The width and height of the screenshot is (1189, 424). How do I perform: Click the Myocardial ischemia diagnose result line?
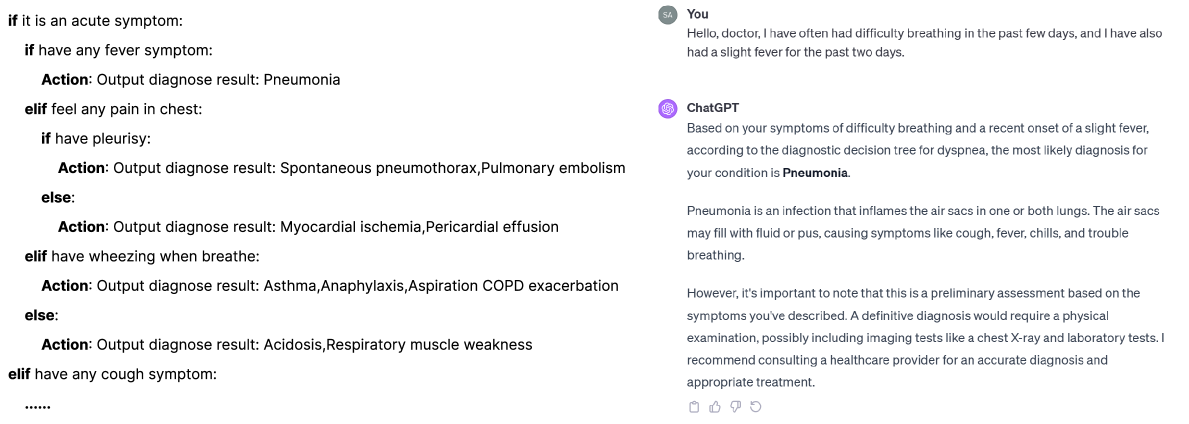tap(308, 227)
